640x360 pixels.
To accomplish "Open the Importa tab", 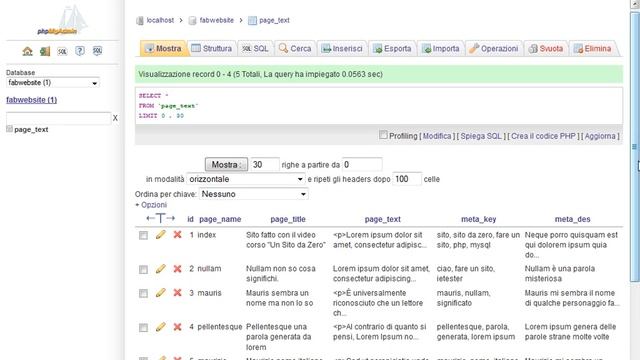I will (x=441, y=49).
